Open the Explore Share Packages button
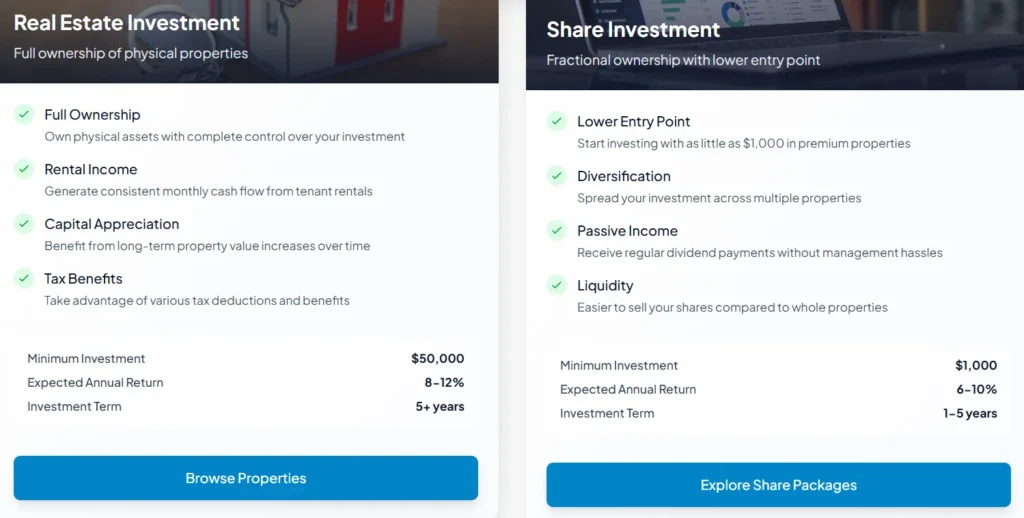The image size is (1024, 518). (778, 485)
